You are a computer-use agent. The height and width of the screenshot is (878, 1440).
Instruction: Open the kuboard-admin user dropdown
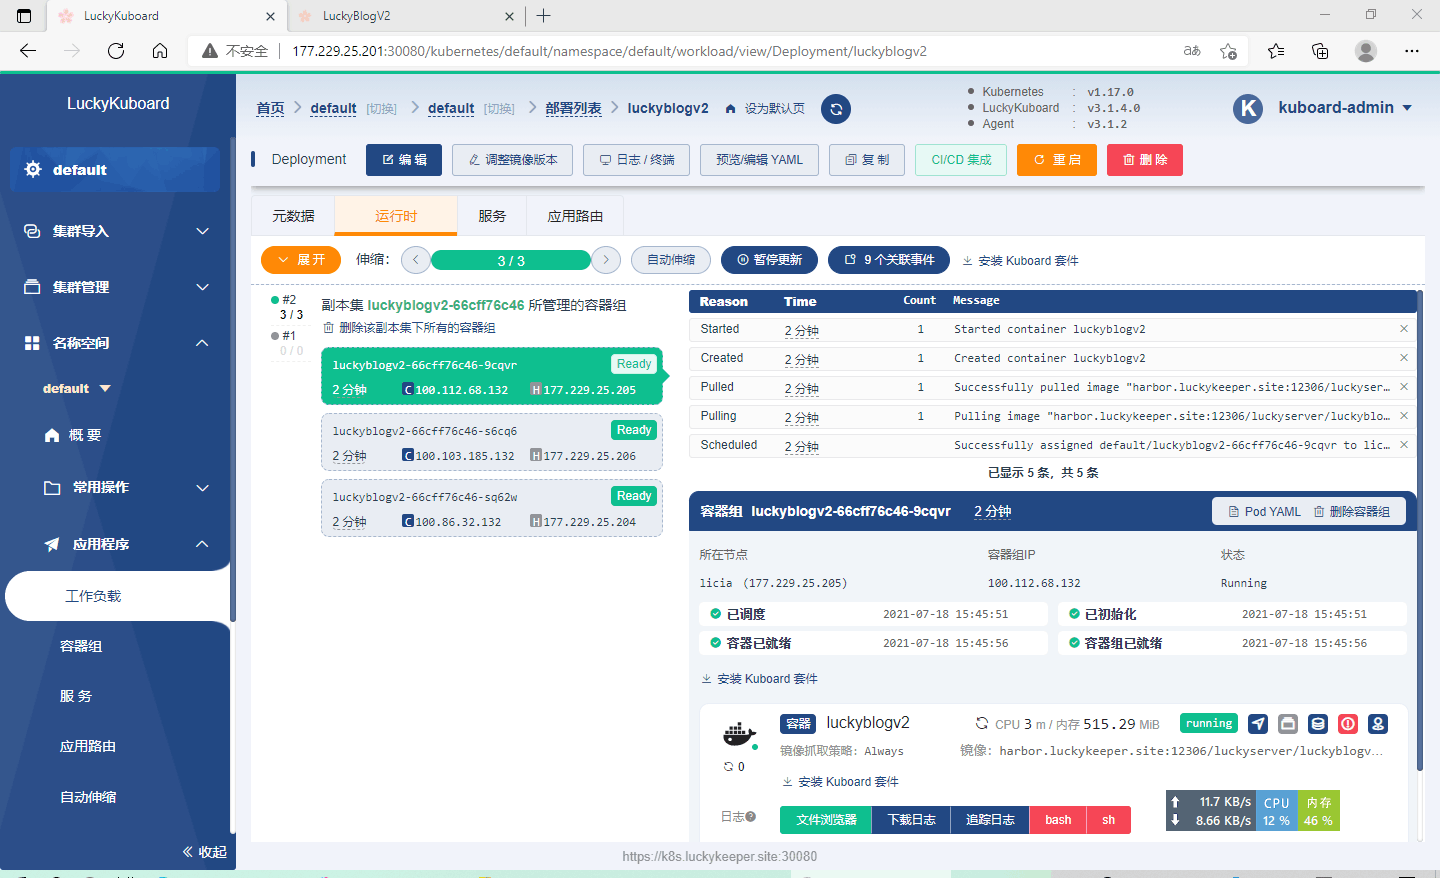[x=1345, y=108]
